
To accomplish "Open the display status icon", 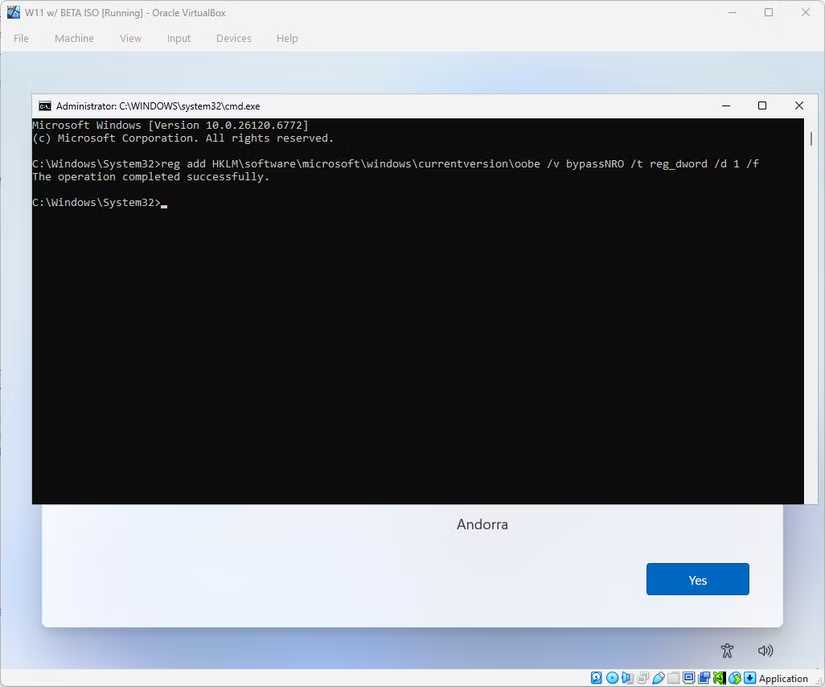I will [x=687, y=677].
